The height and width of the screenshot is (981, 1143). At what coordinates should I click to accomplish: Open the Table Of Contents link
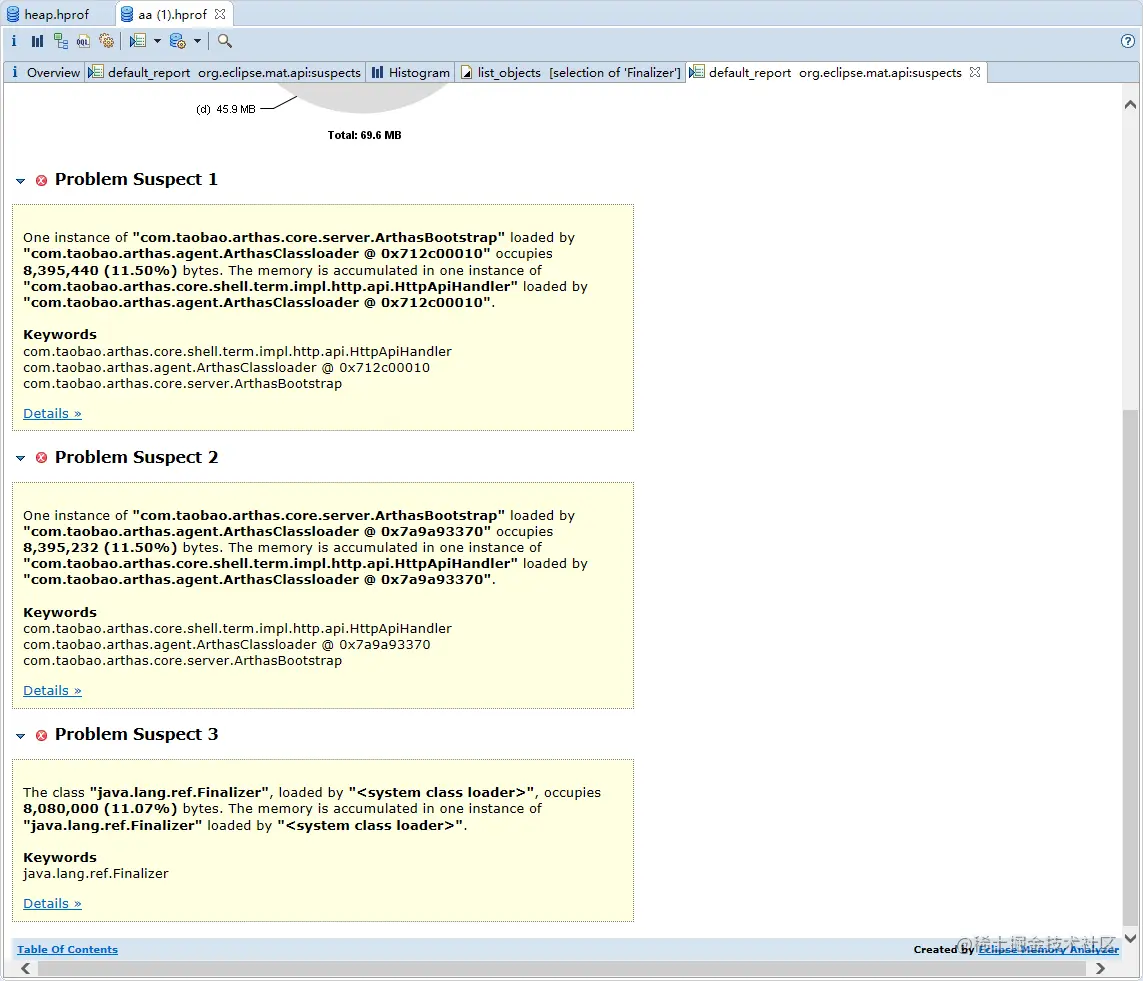(67, 949)
